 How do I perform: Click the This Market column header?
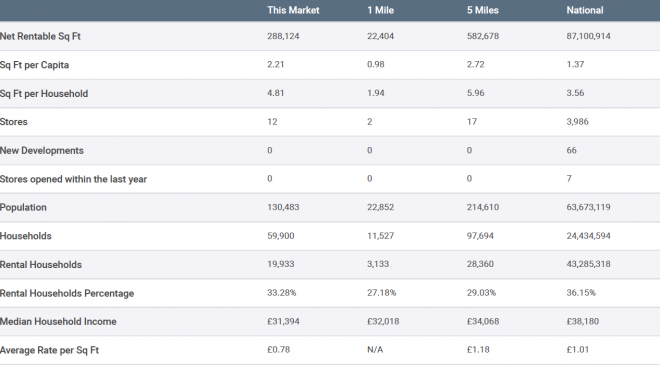point(293,10)
